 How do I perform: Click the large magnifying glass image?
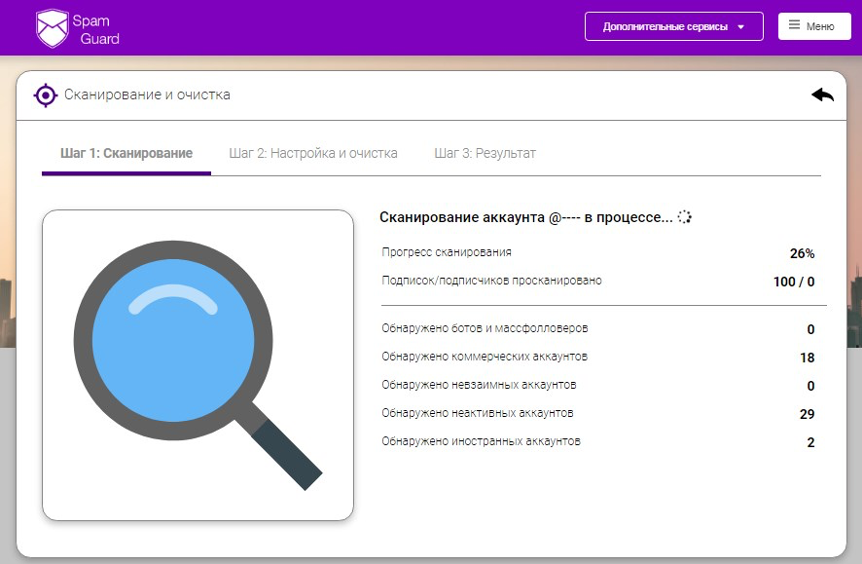pos(197,365)
